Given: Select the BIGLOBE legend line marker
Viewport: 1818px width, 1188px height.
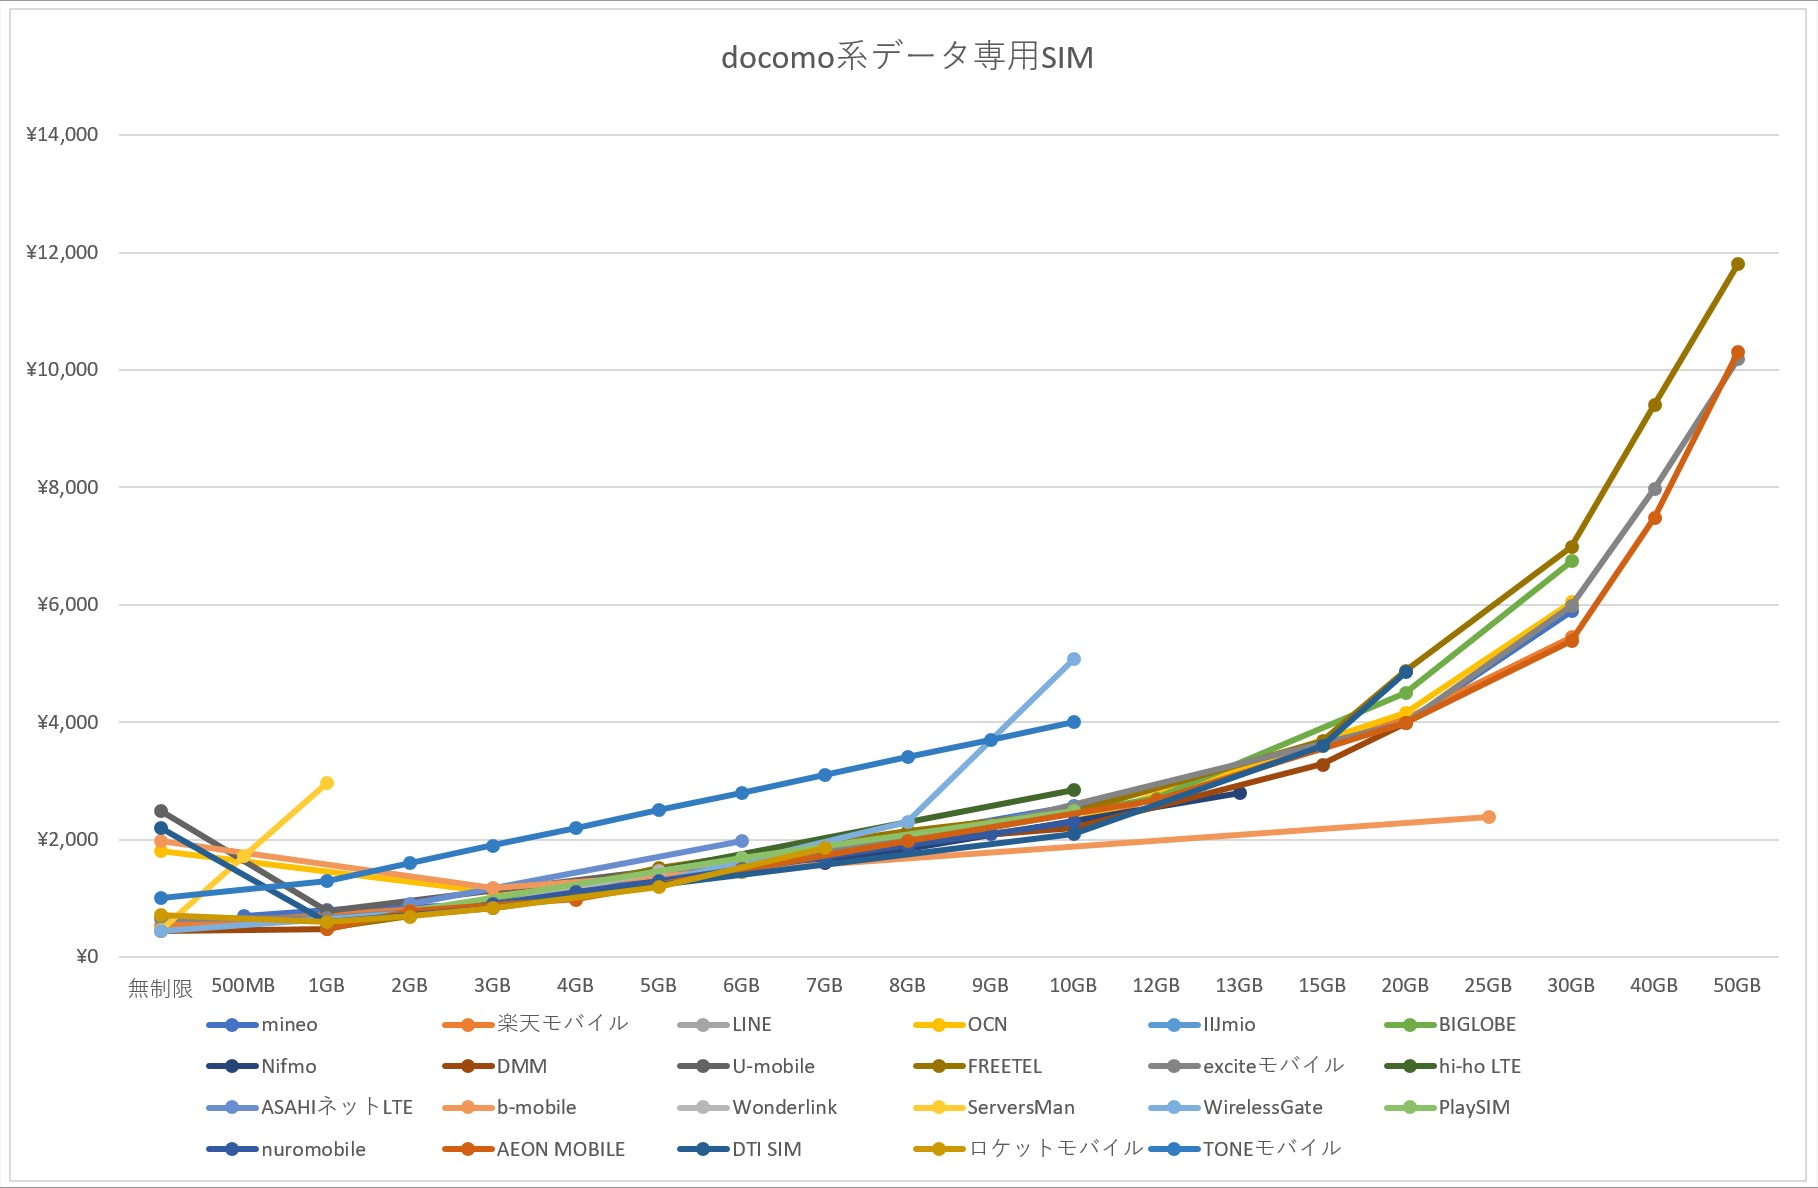Looking at the screenshot, I should click(1410, 1025).
